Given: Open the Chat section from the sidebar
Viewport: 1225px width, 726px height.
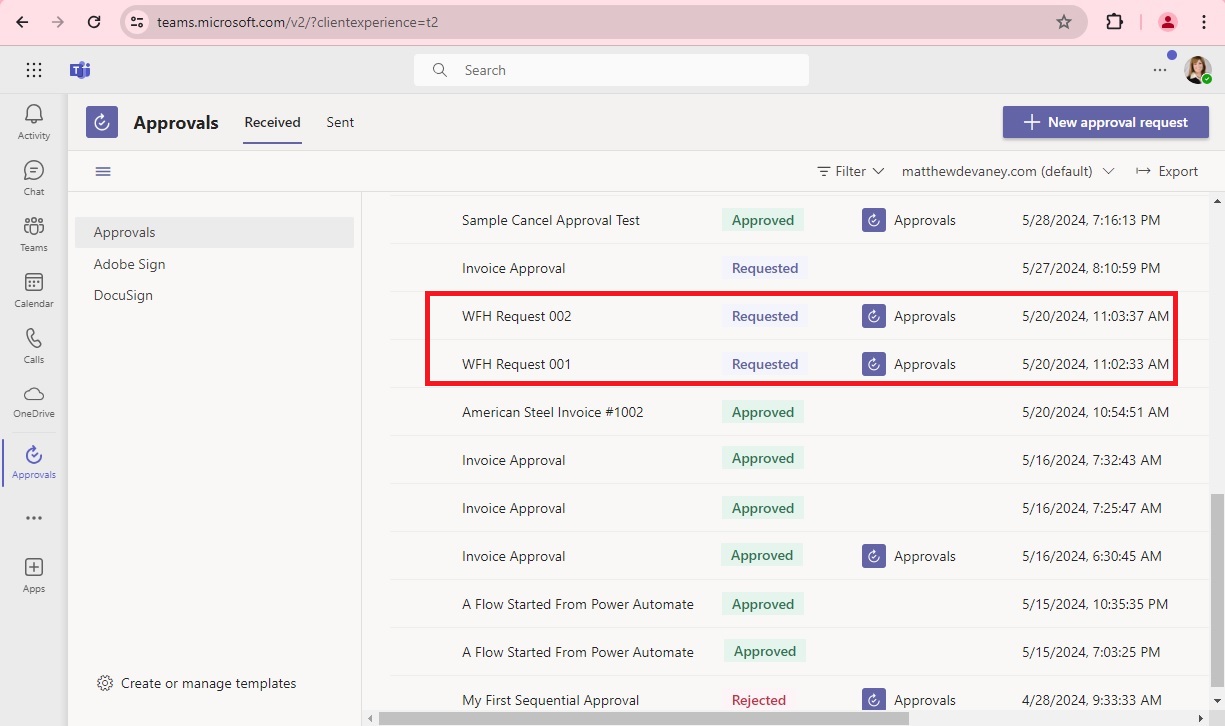Looking at the screenshot, I should pyautogui.click(x=33, y=176).
